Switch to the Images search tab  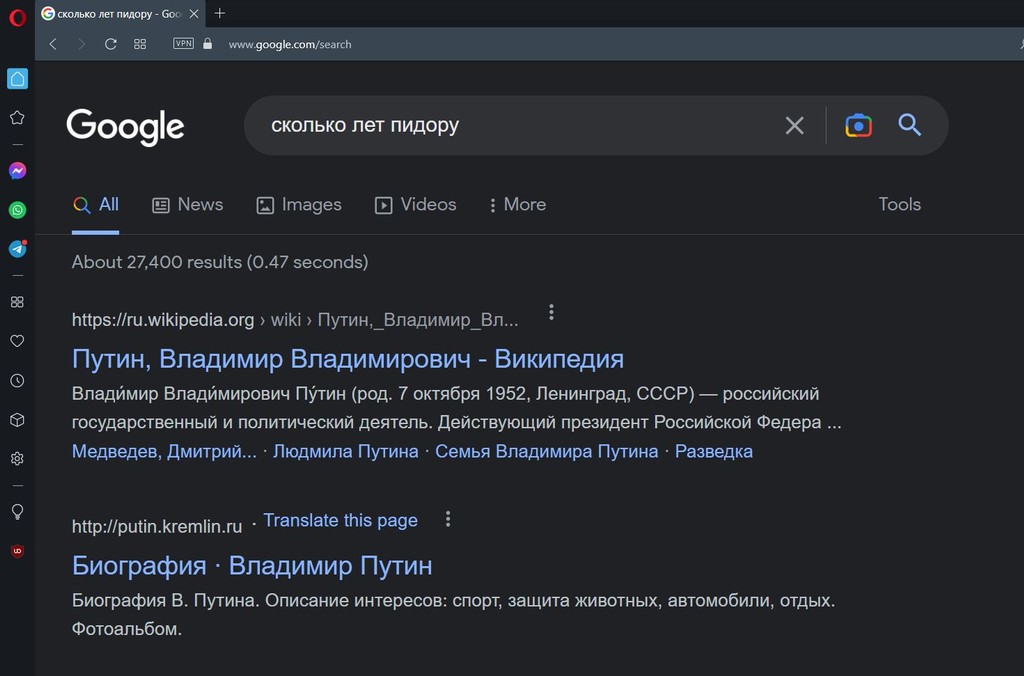coord(299,204)
